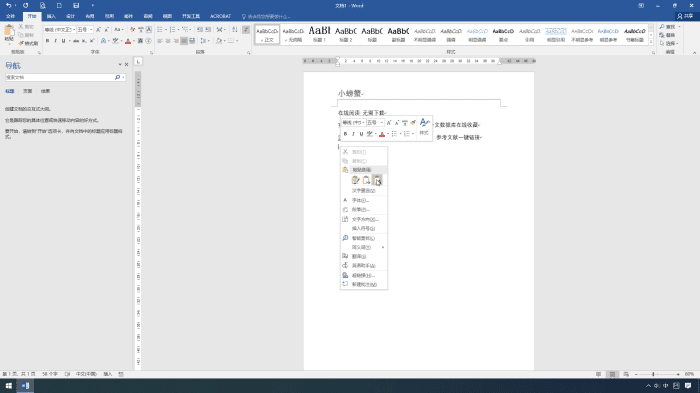Screen dimensions: 700x393
Task: Switch navigation pane to Pages view
Action: [x=28, y=91]
